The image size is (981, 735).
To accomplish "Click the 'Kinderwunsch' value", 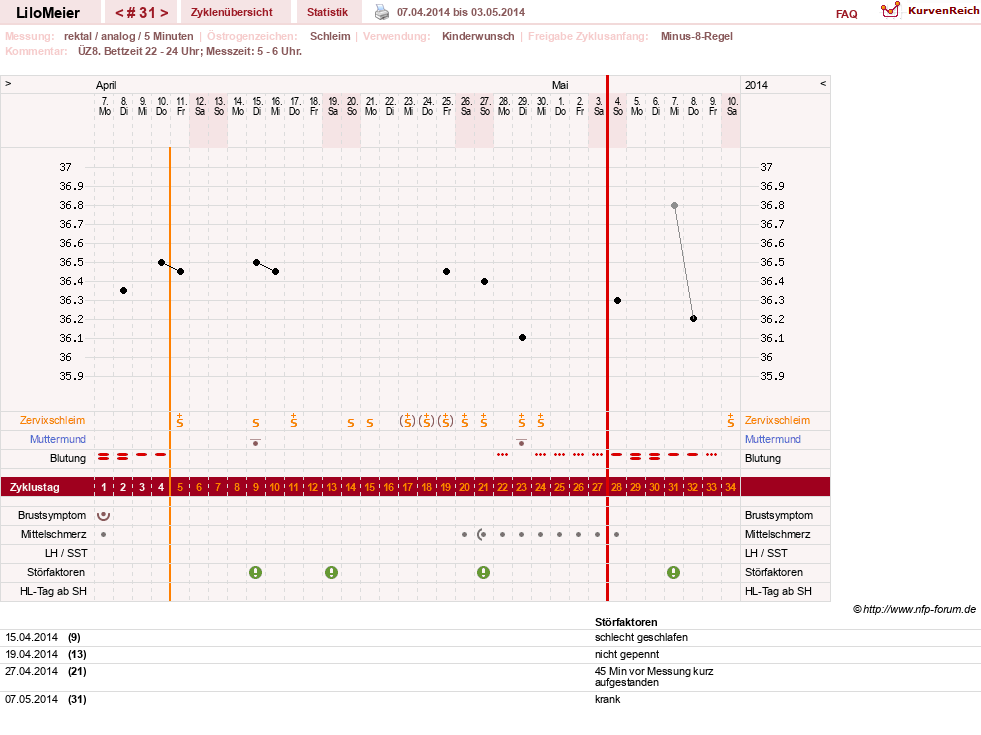I will 478,36.
